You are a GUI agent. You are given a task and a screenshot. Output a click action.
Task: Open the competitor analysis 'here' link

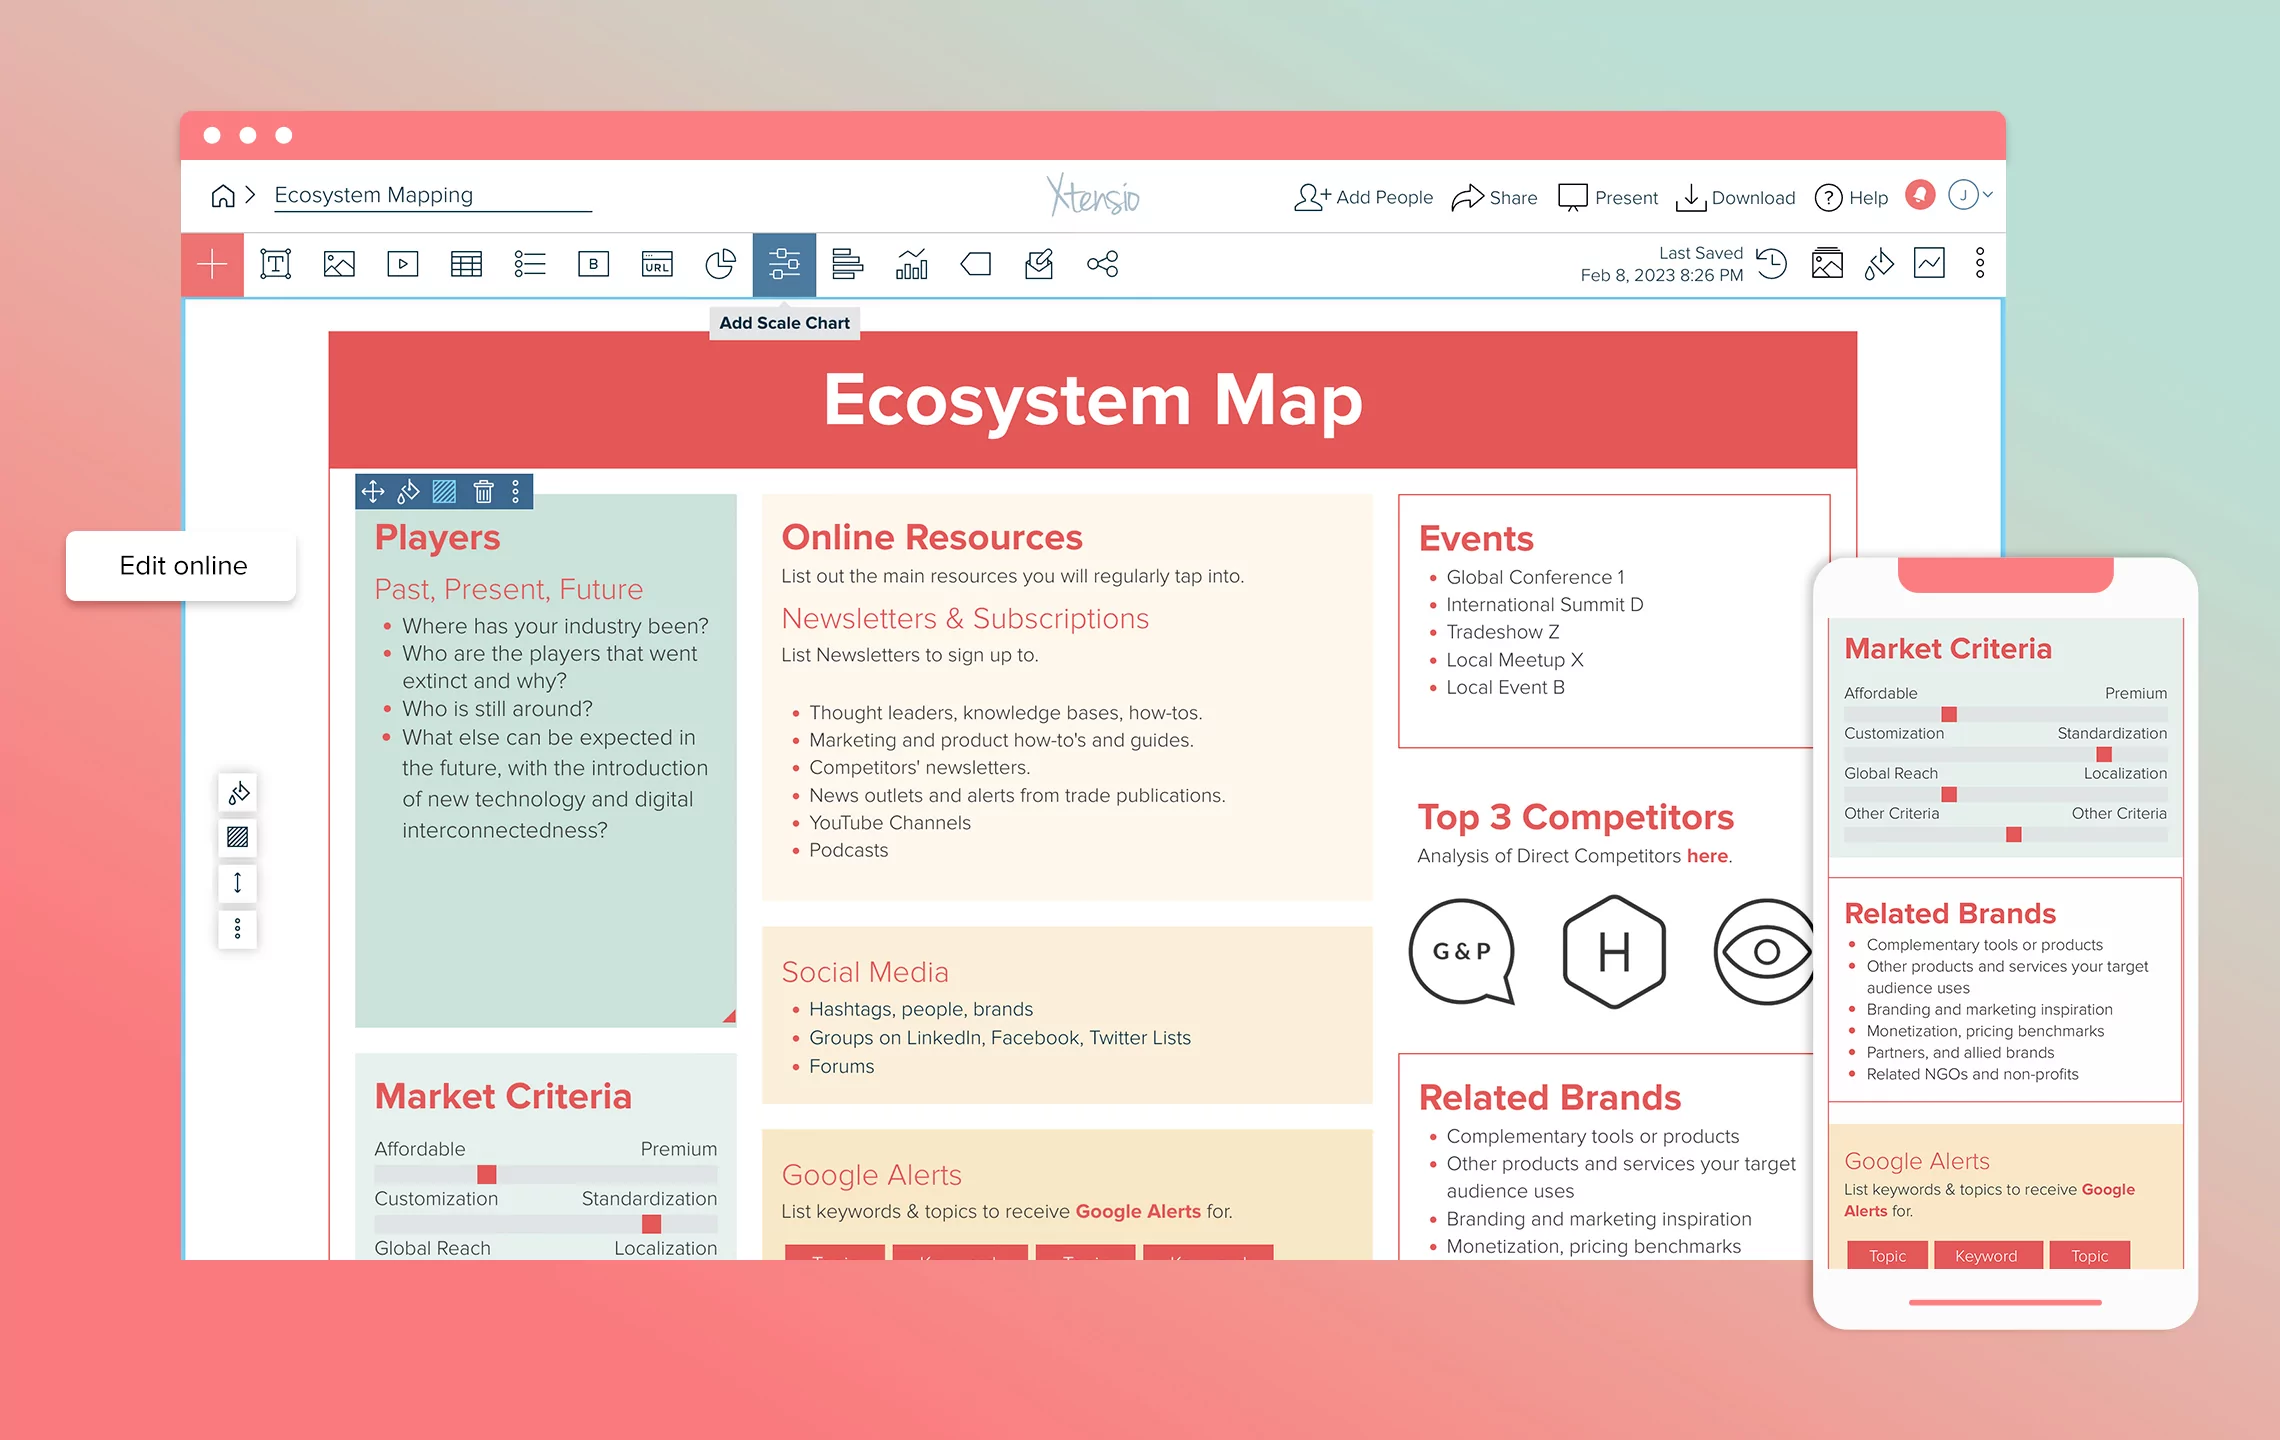(x=1707, y=856)
